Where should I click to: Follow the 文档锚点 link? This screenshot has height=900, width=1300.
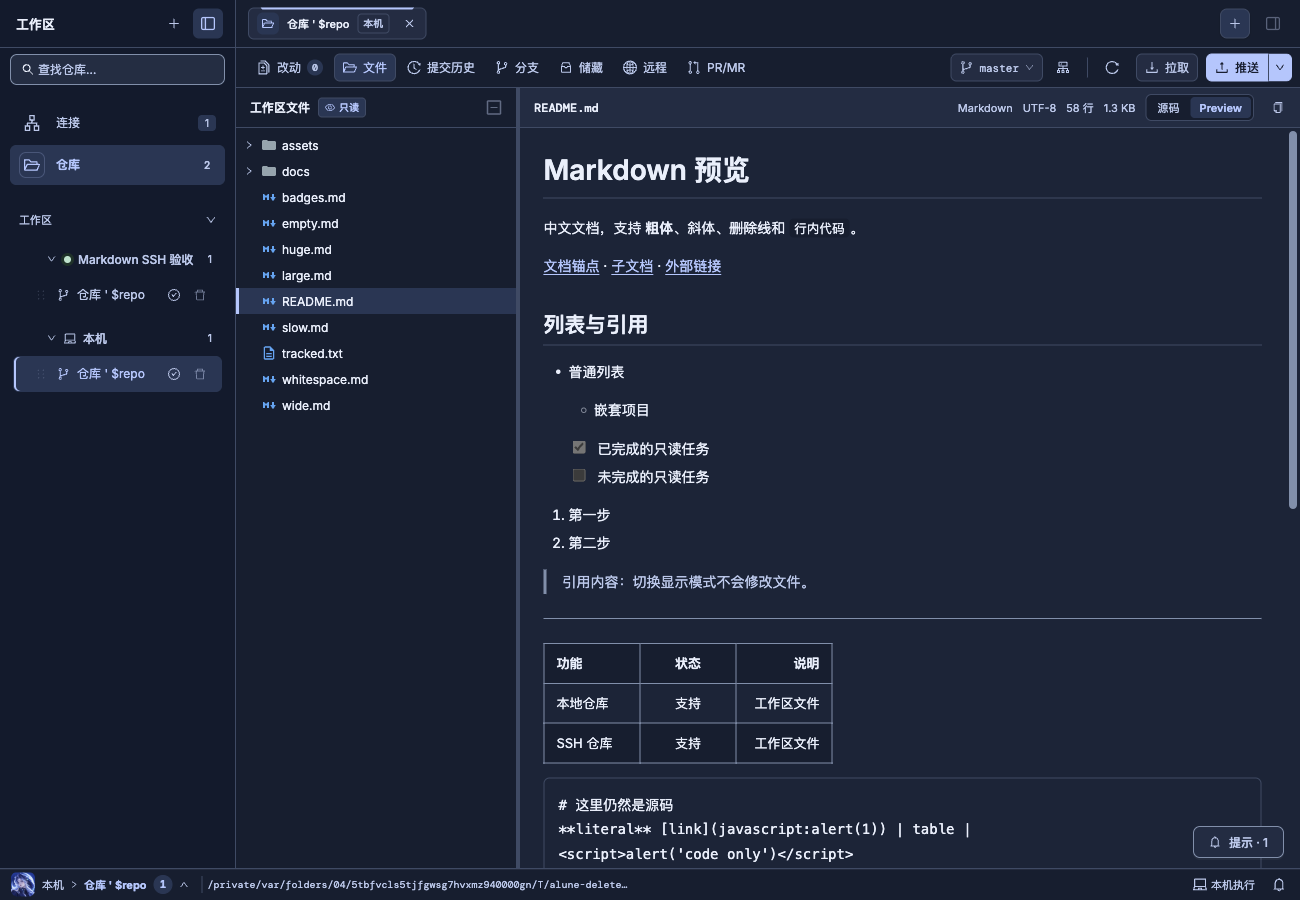tap(571, 266)
